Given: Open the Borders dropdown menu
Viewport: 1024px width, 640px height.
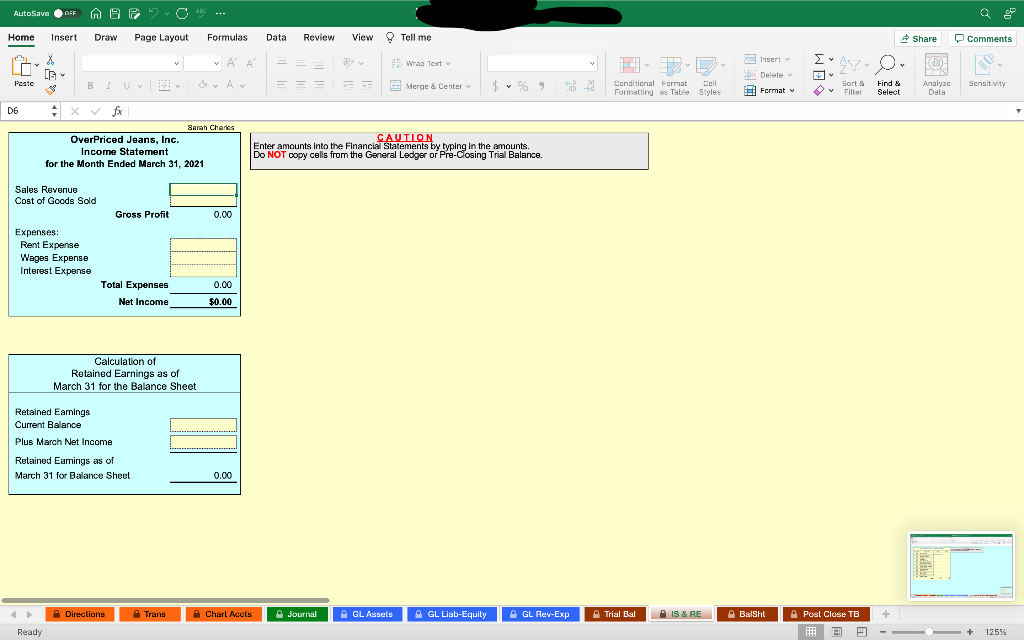Looking at the screenshot, I should tap(178, 86).
